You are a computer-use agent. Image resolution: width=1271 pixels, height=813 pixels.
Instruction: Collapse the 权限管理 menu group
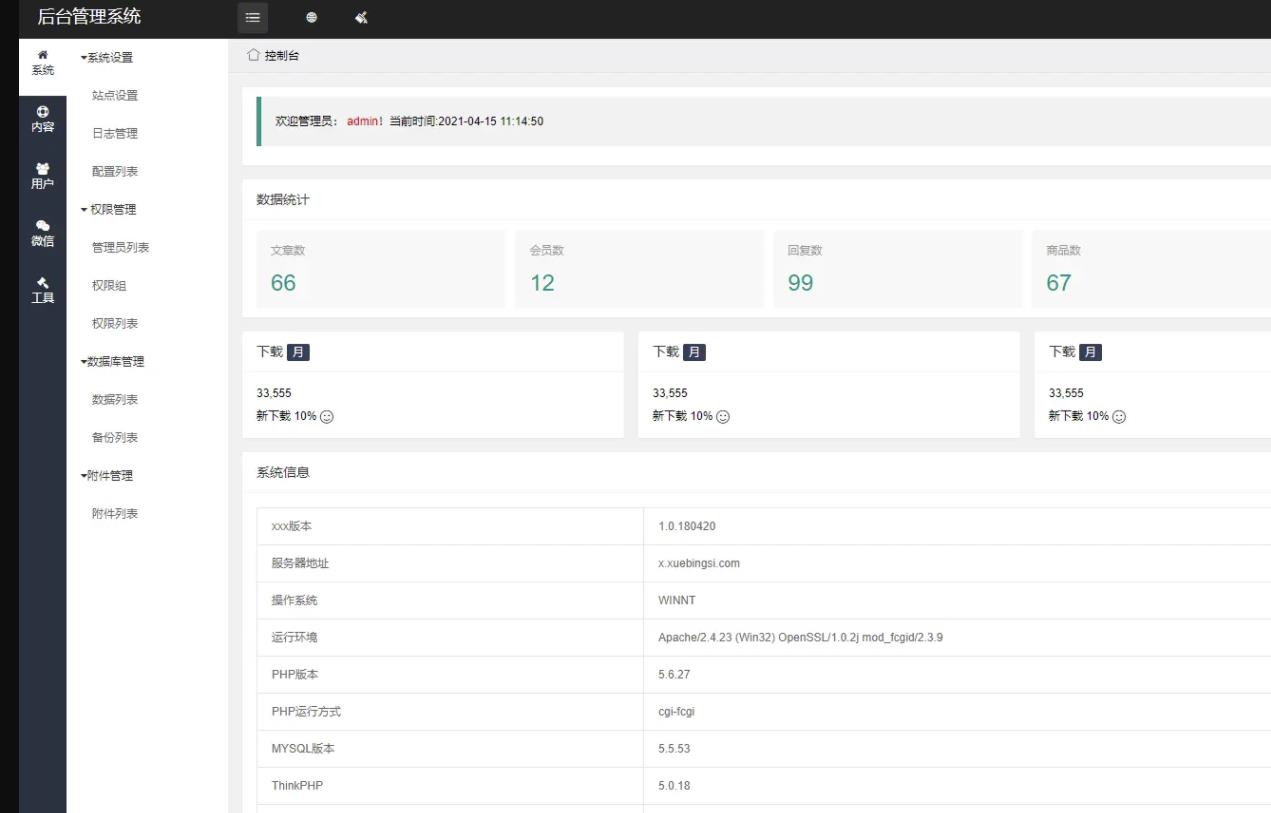(x=108, y=210)
